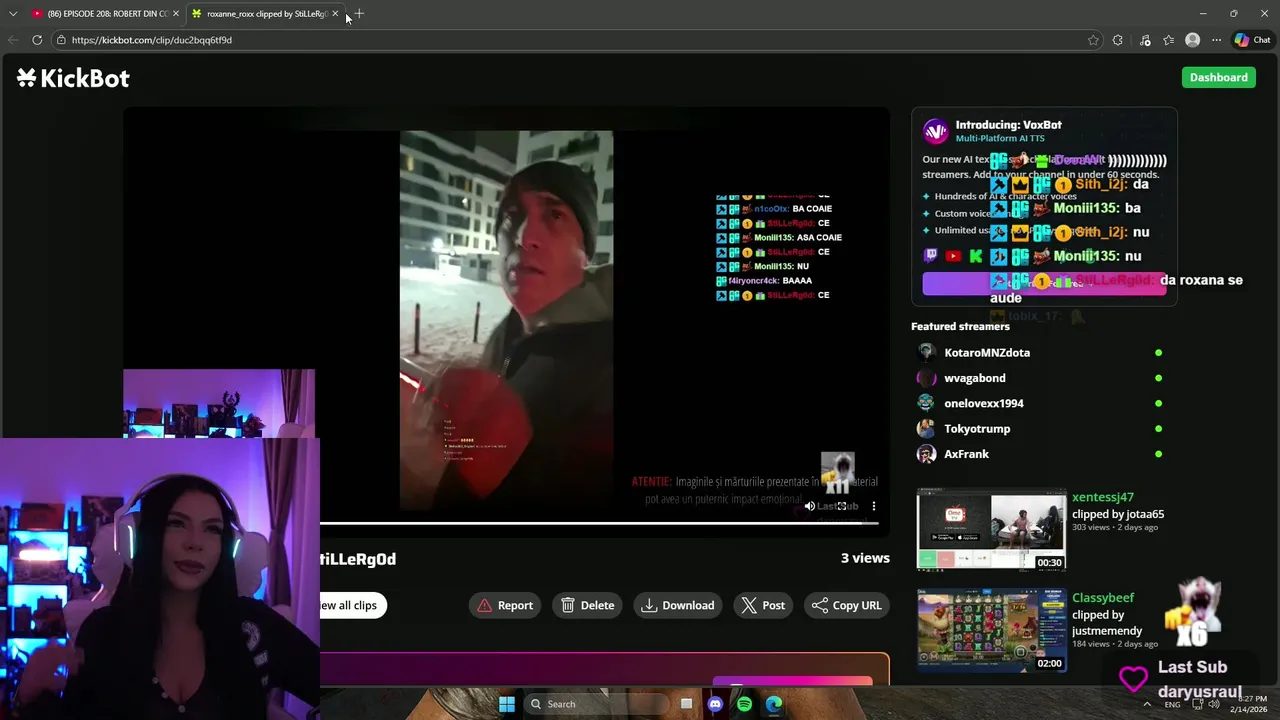Close the roxanne_roxx clip tab
The image size is (1280, 720).
click(335, 14)
